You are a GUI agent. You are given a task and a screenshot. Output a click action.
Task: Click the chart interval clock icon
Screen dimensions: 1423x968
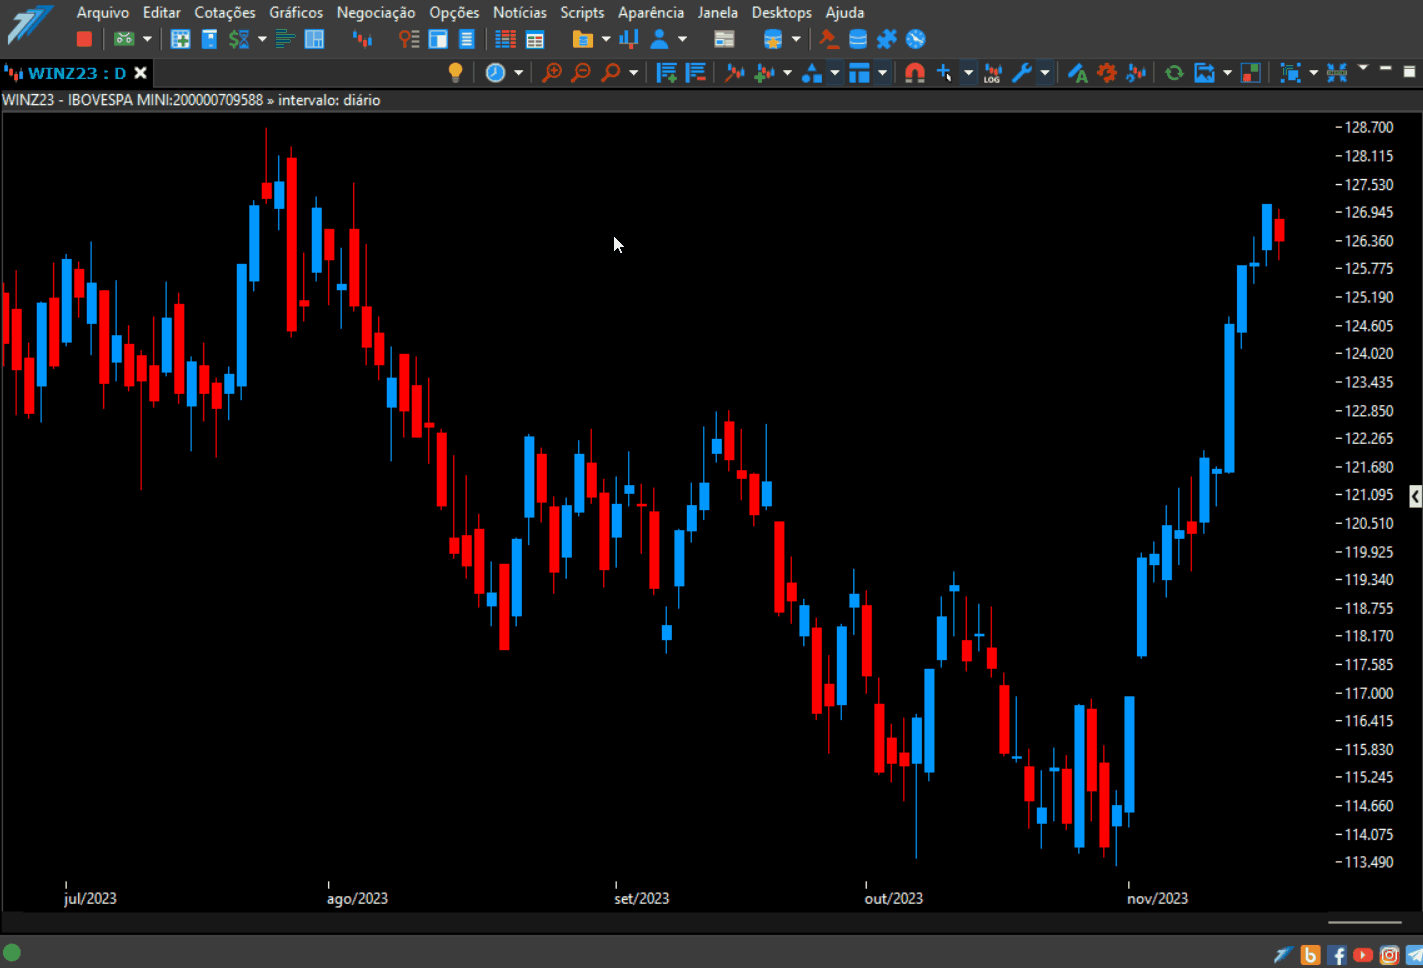[495, 72]
